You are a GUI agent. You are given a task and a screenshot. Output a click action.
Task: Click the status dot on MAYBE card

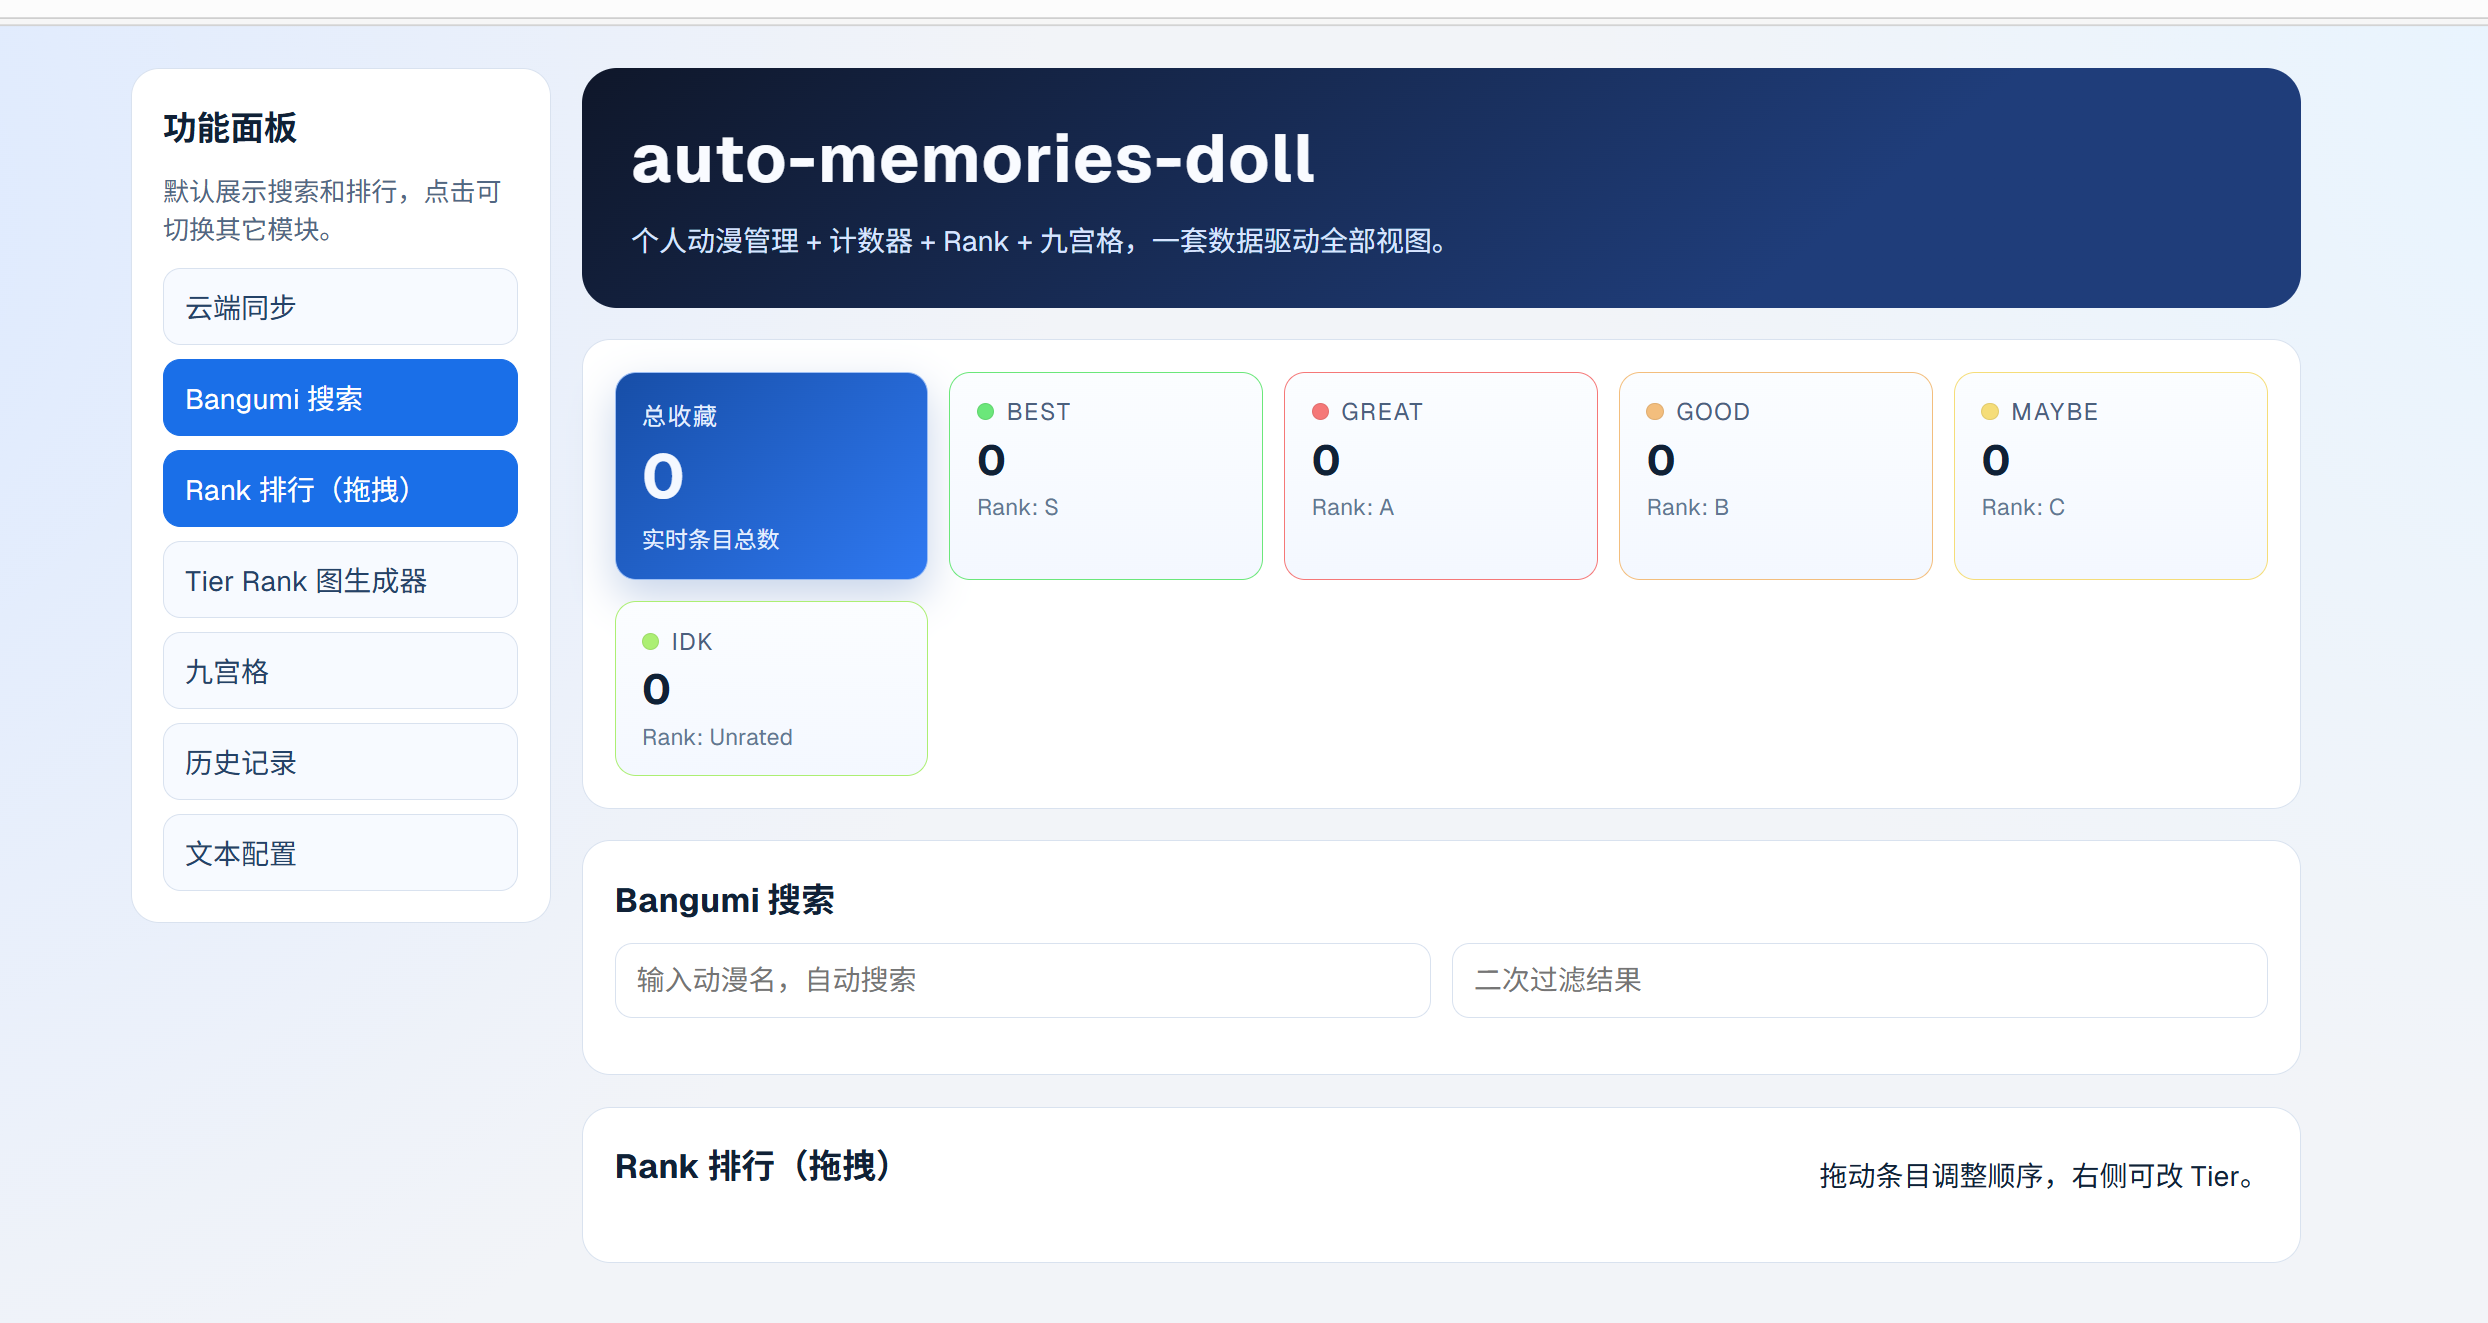coord(1991,410)
